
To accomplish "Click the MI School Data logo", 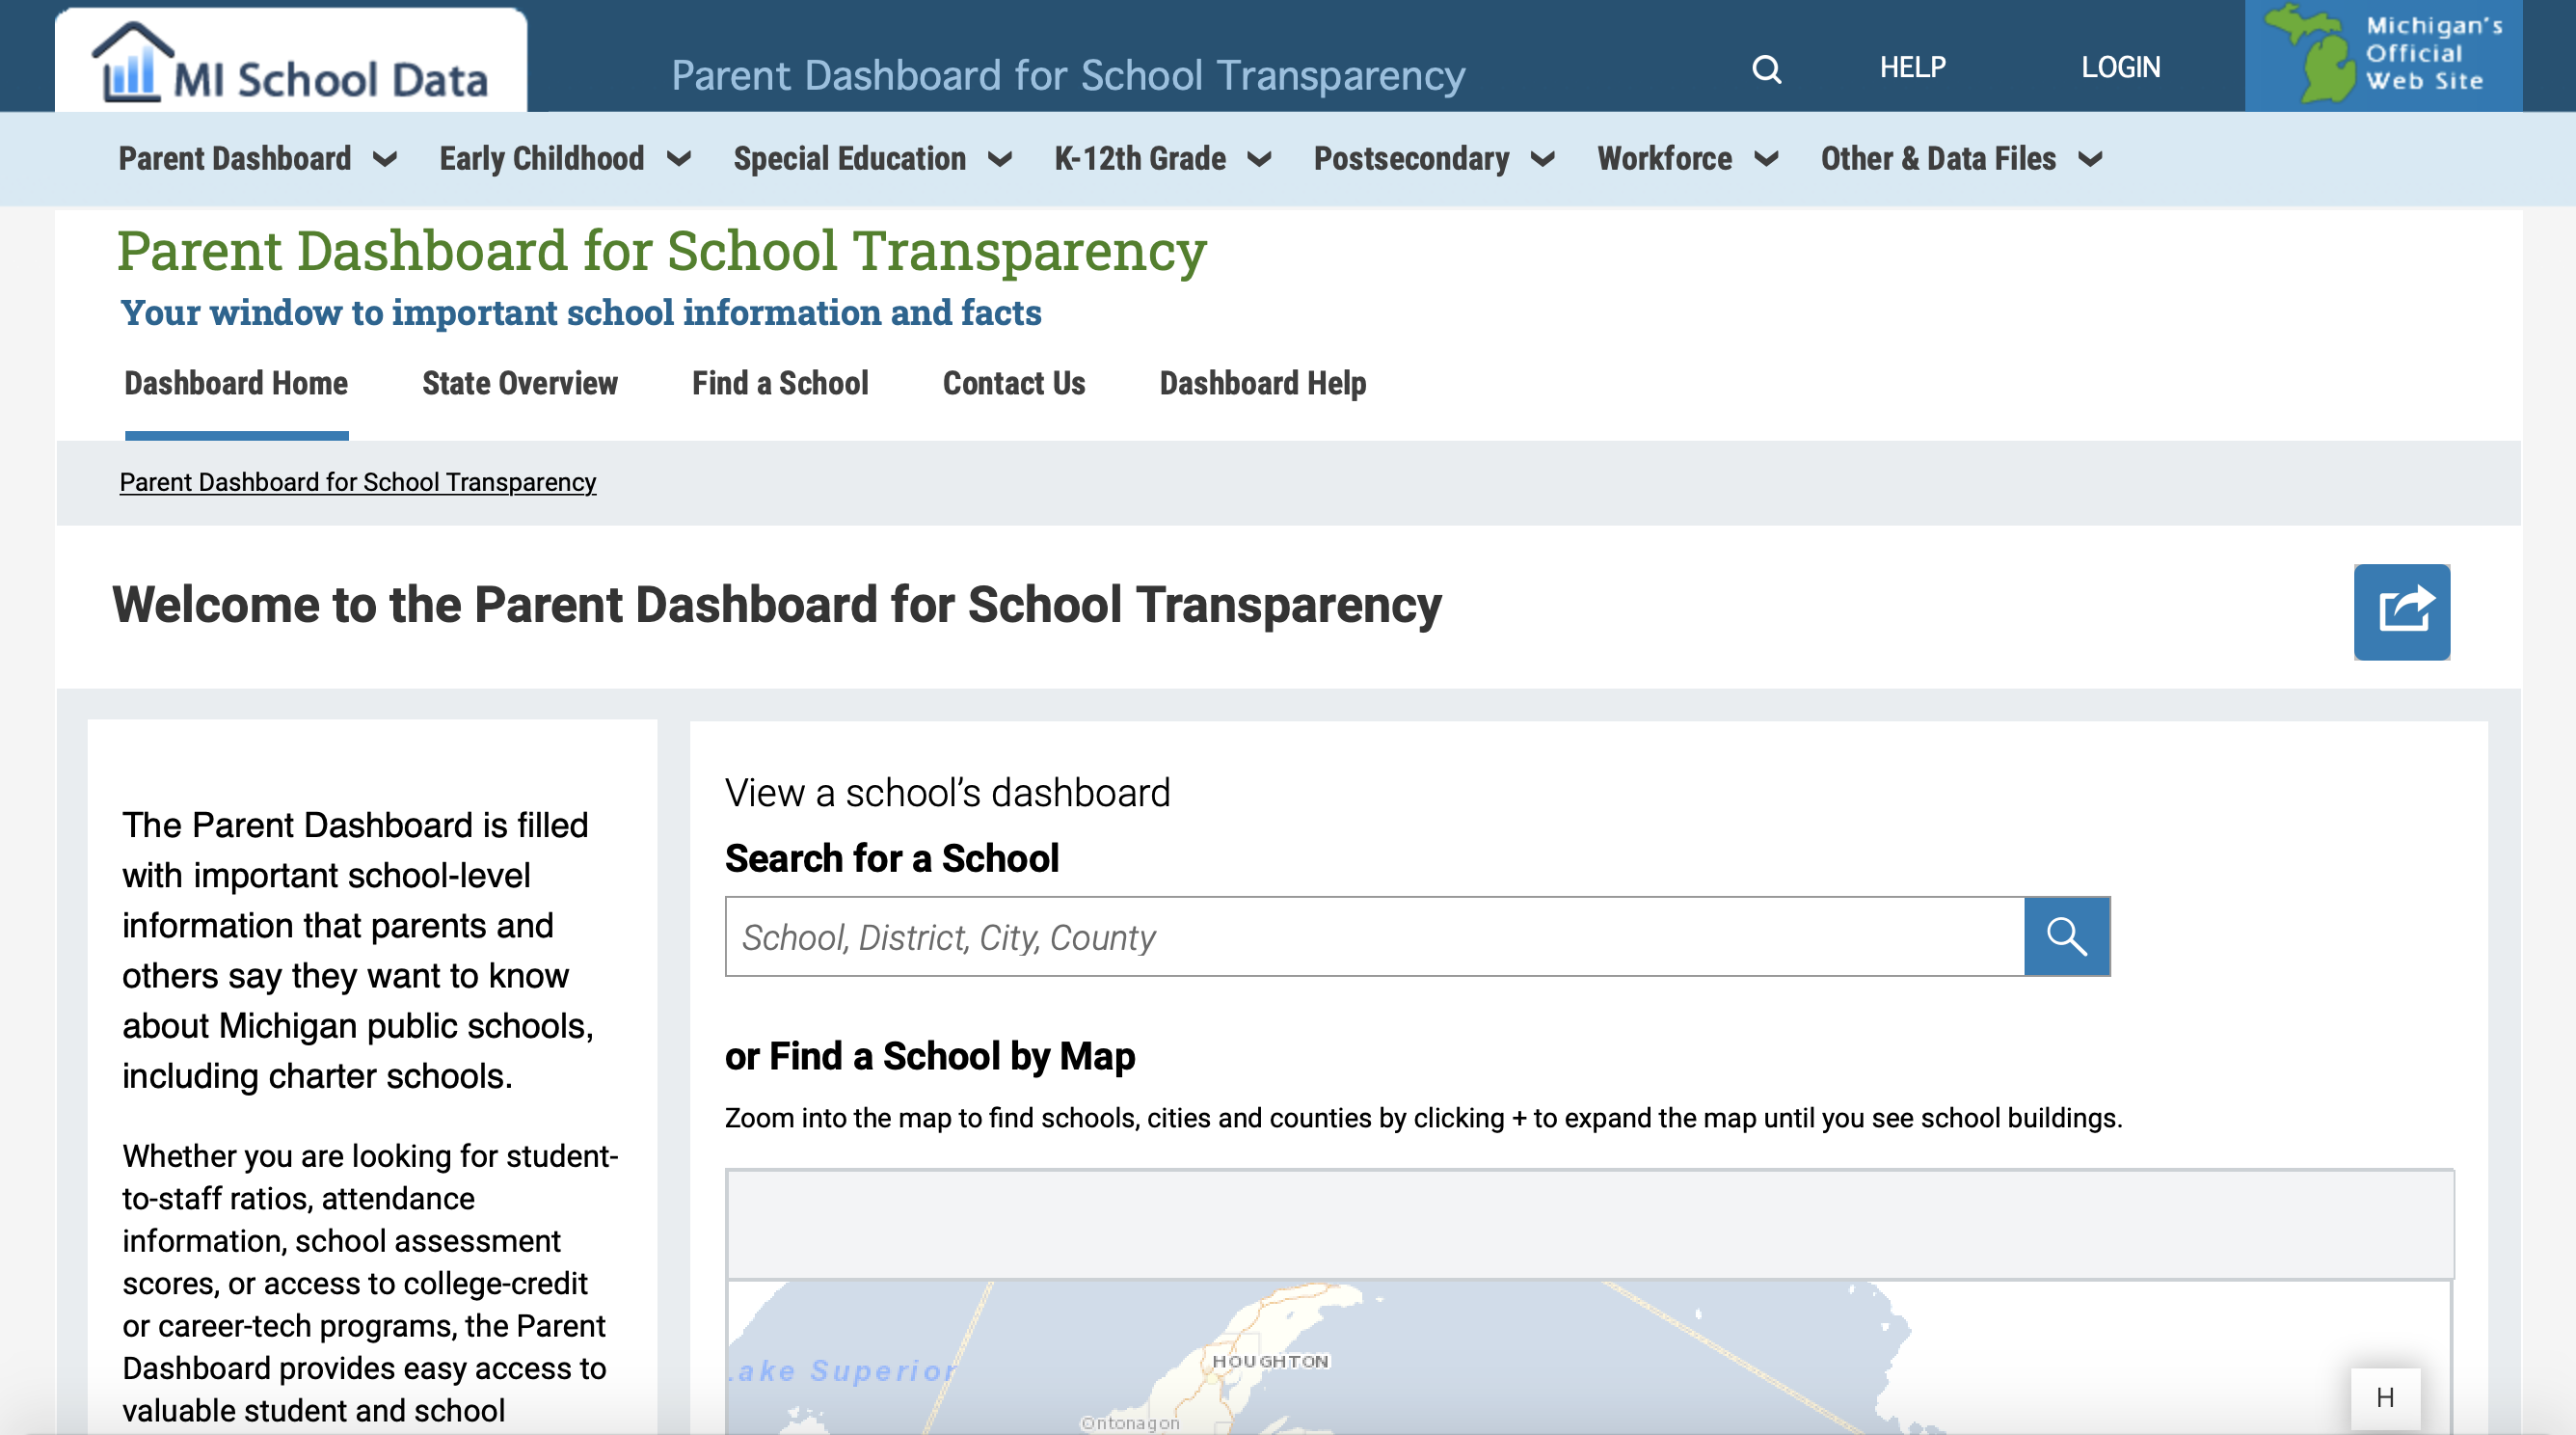I will pyautogui.click(x=290, y=62).
